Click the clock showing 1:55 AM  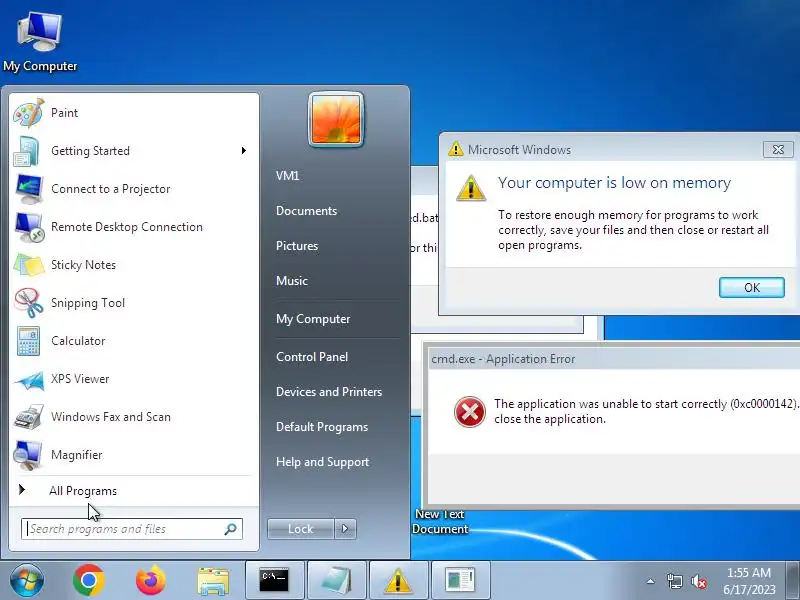coord(748,581)
